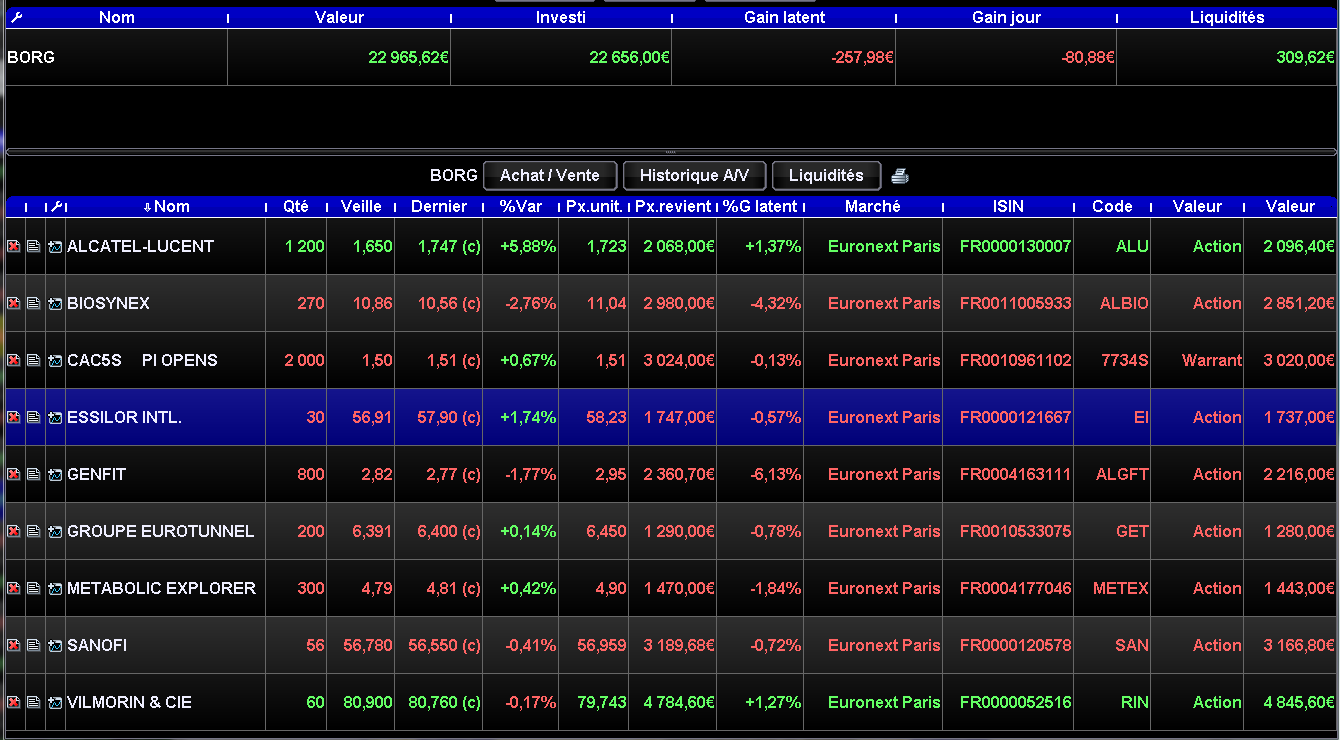Screen dimensions: 1340x740
Task: Click the Gain jour summary column header
Action: pos(1007,17)
